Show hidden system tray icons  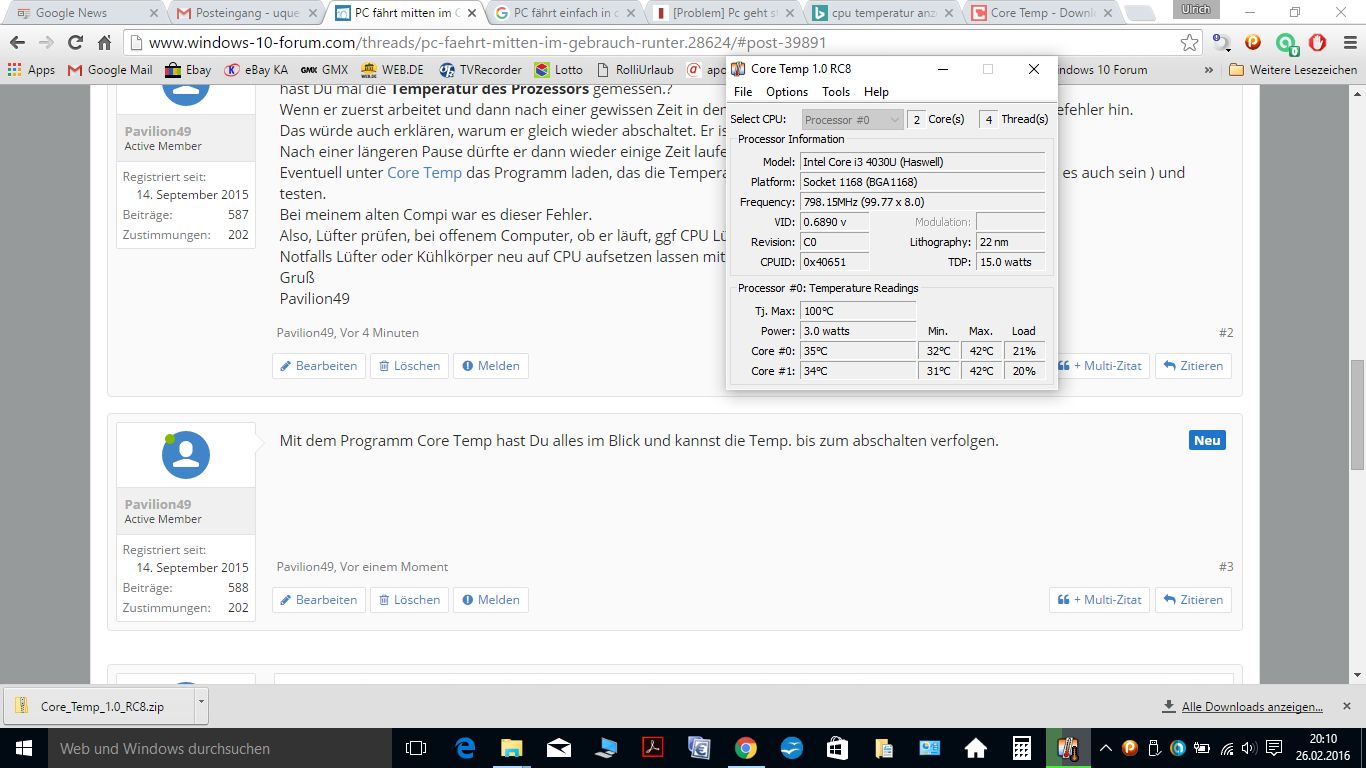[1106, 748]
